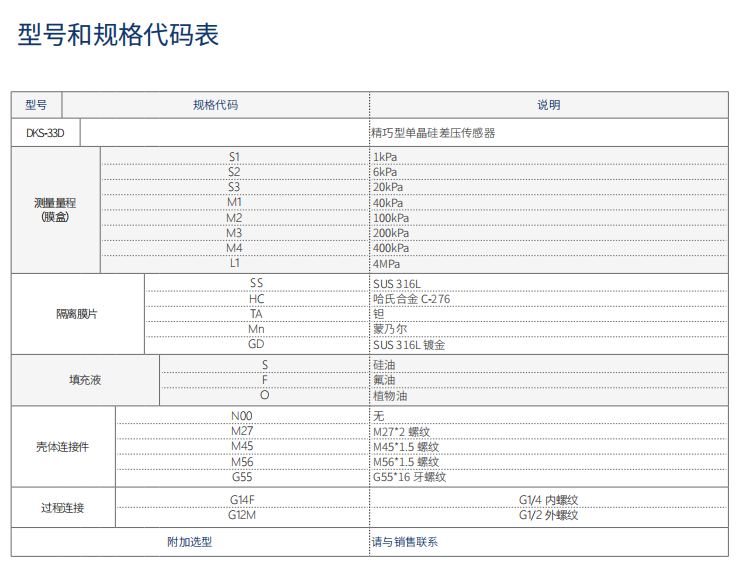Select the SUS 316L 镀金 entry

(x=408, y=345)
